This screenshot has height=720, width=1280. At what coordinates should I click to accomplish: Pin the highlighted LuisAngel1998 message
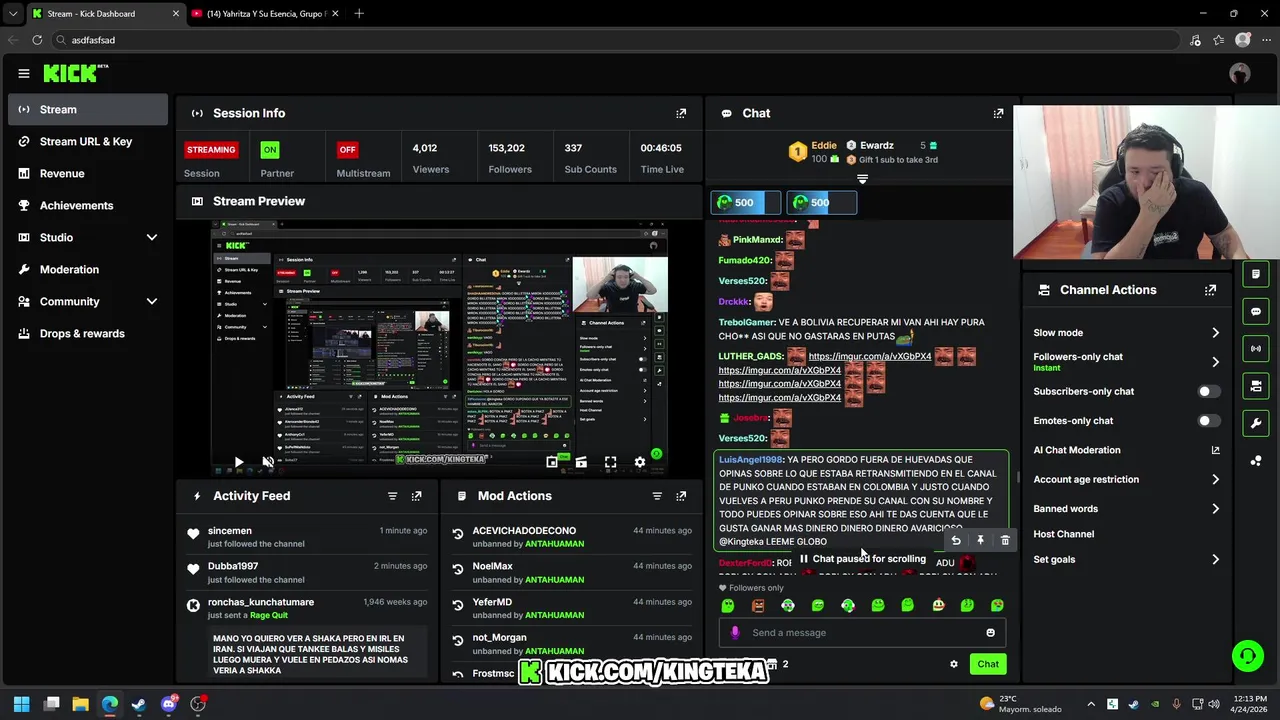980,541
